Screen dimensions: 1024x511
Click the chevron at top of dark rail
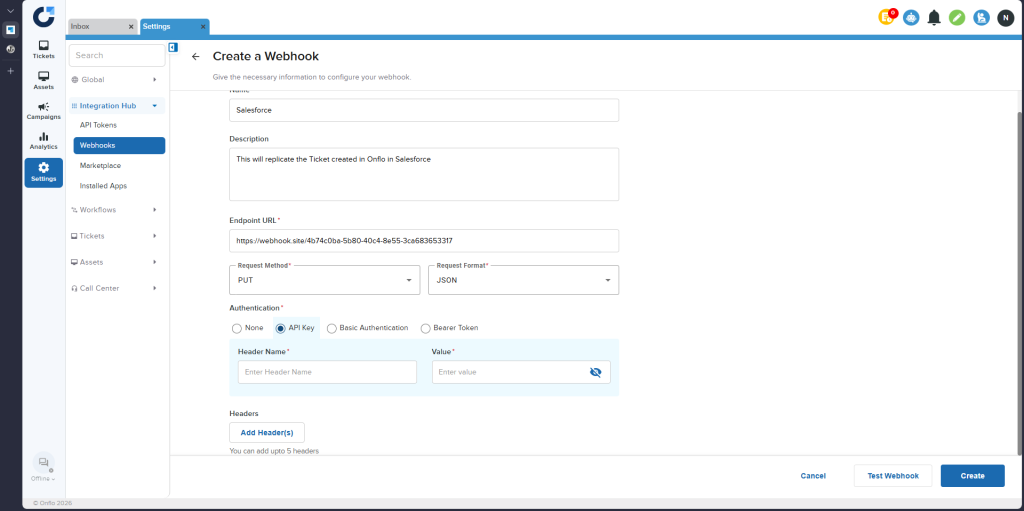(x=10, y=11)
